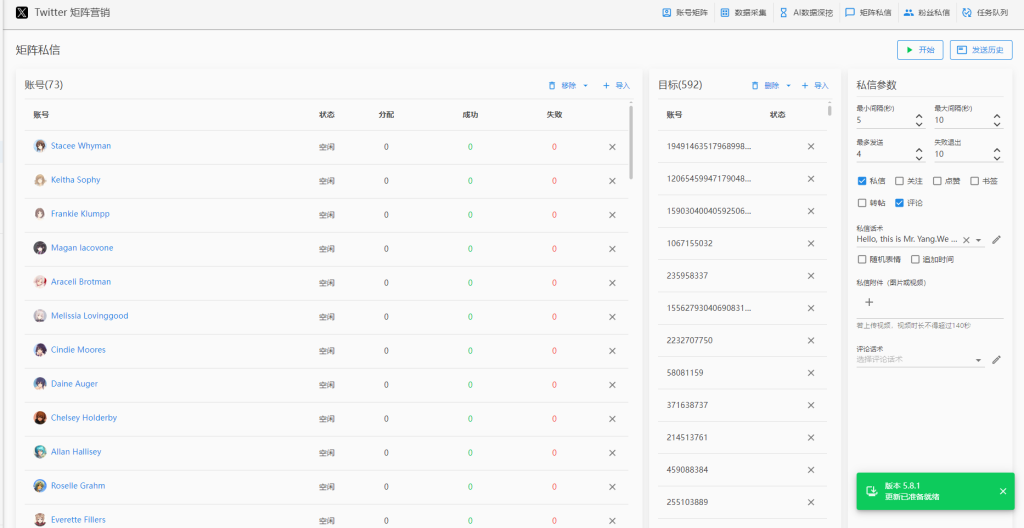Click the X logo icon in the header
This screenshot has height=528, width=1024.
tap(22, 13)
